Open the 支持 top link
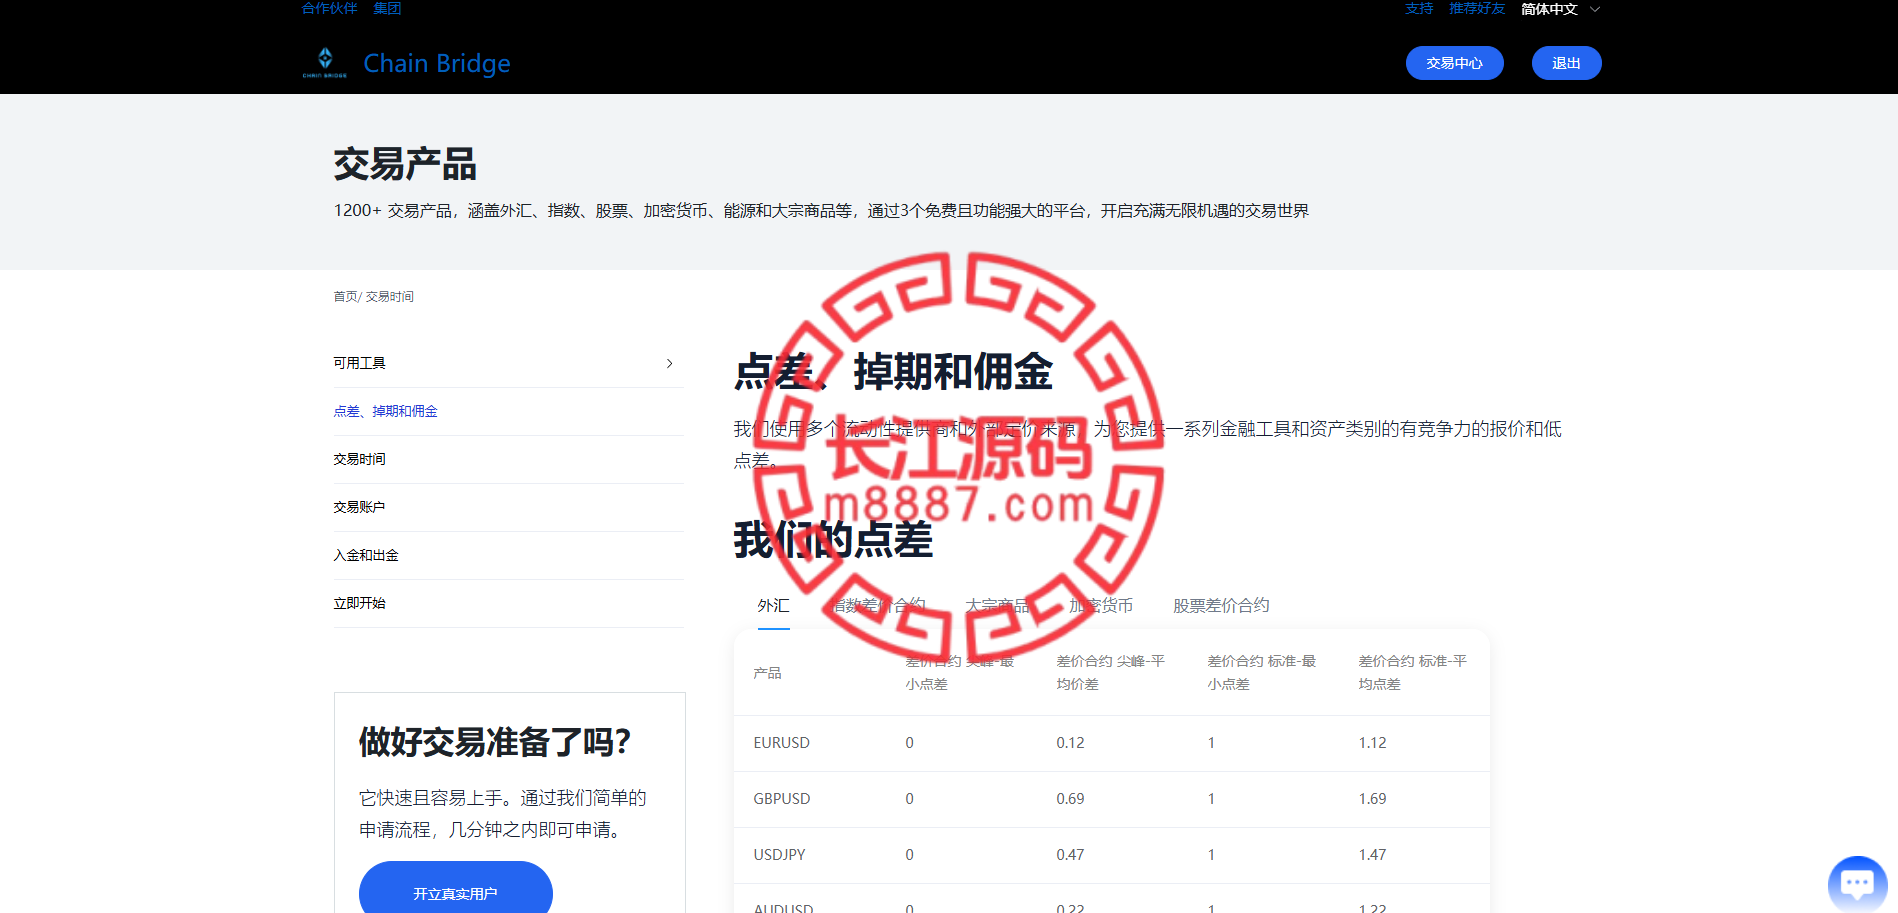The width and height of the screenshot is (1898, 913). point(1419,8)
